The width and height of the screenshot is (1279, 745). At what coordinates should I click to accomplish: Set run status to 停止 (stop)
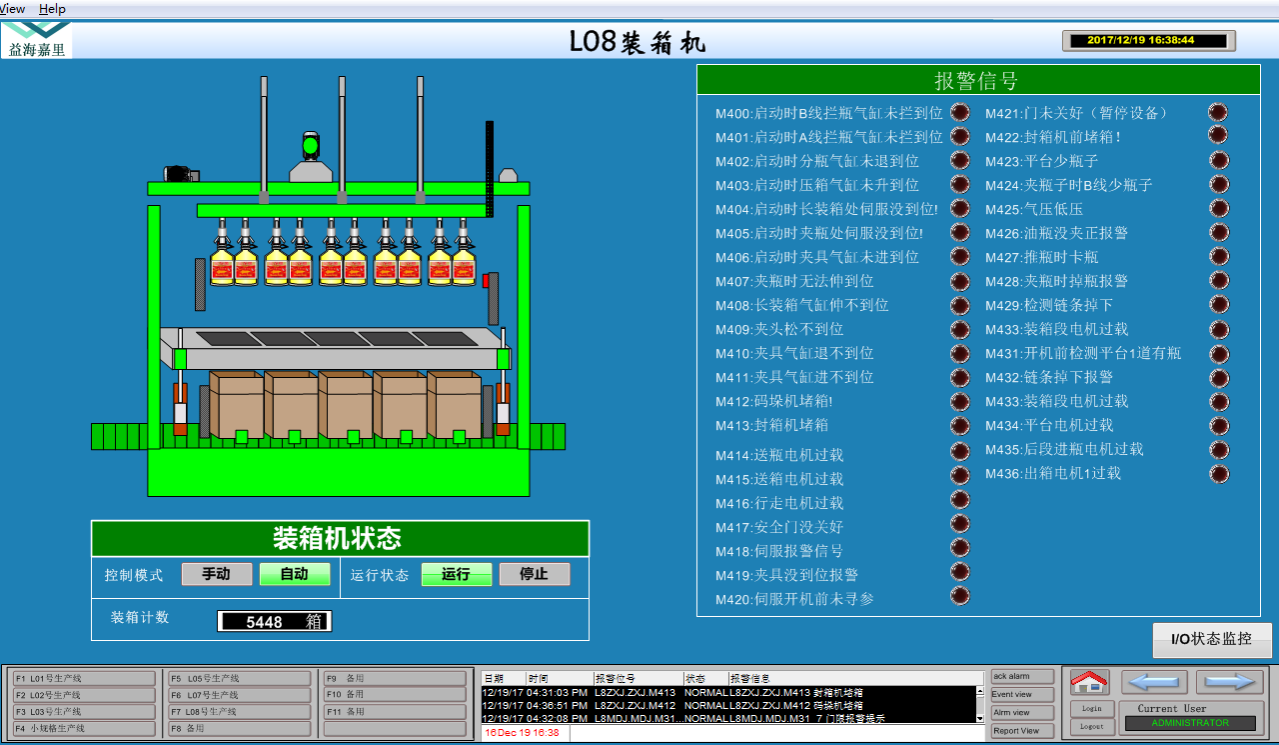(x=534, y=574)
